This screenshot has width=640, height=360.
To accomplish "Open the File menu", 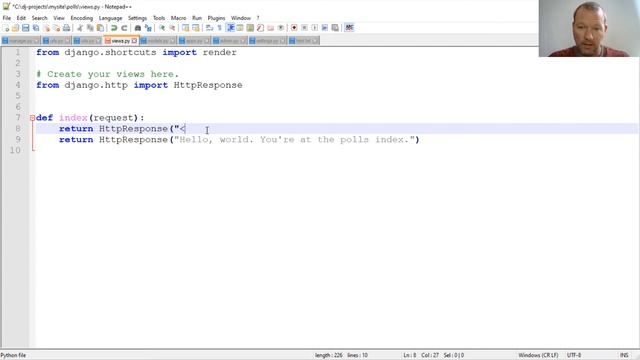I will (x=7, y=18).
